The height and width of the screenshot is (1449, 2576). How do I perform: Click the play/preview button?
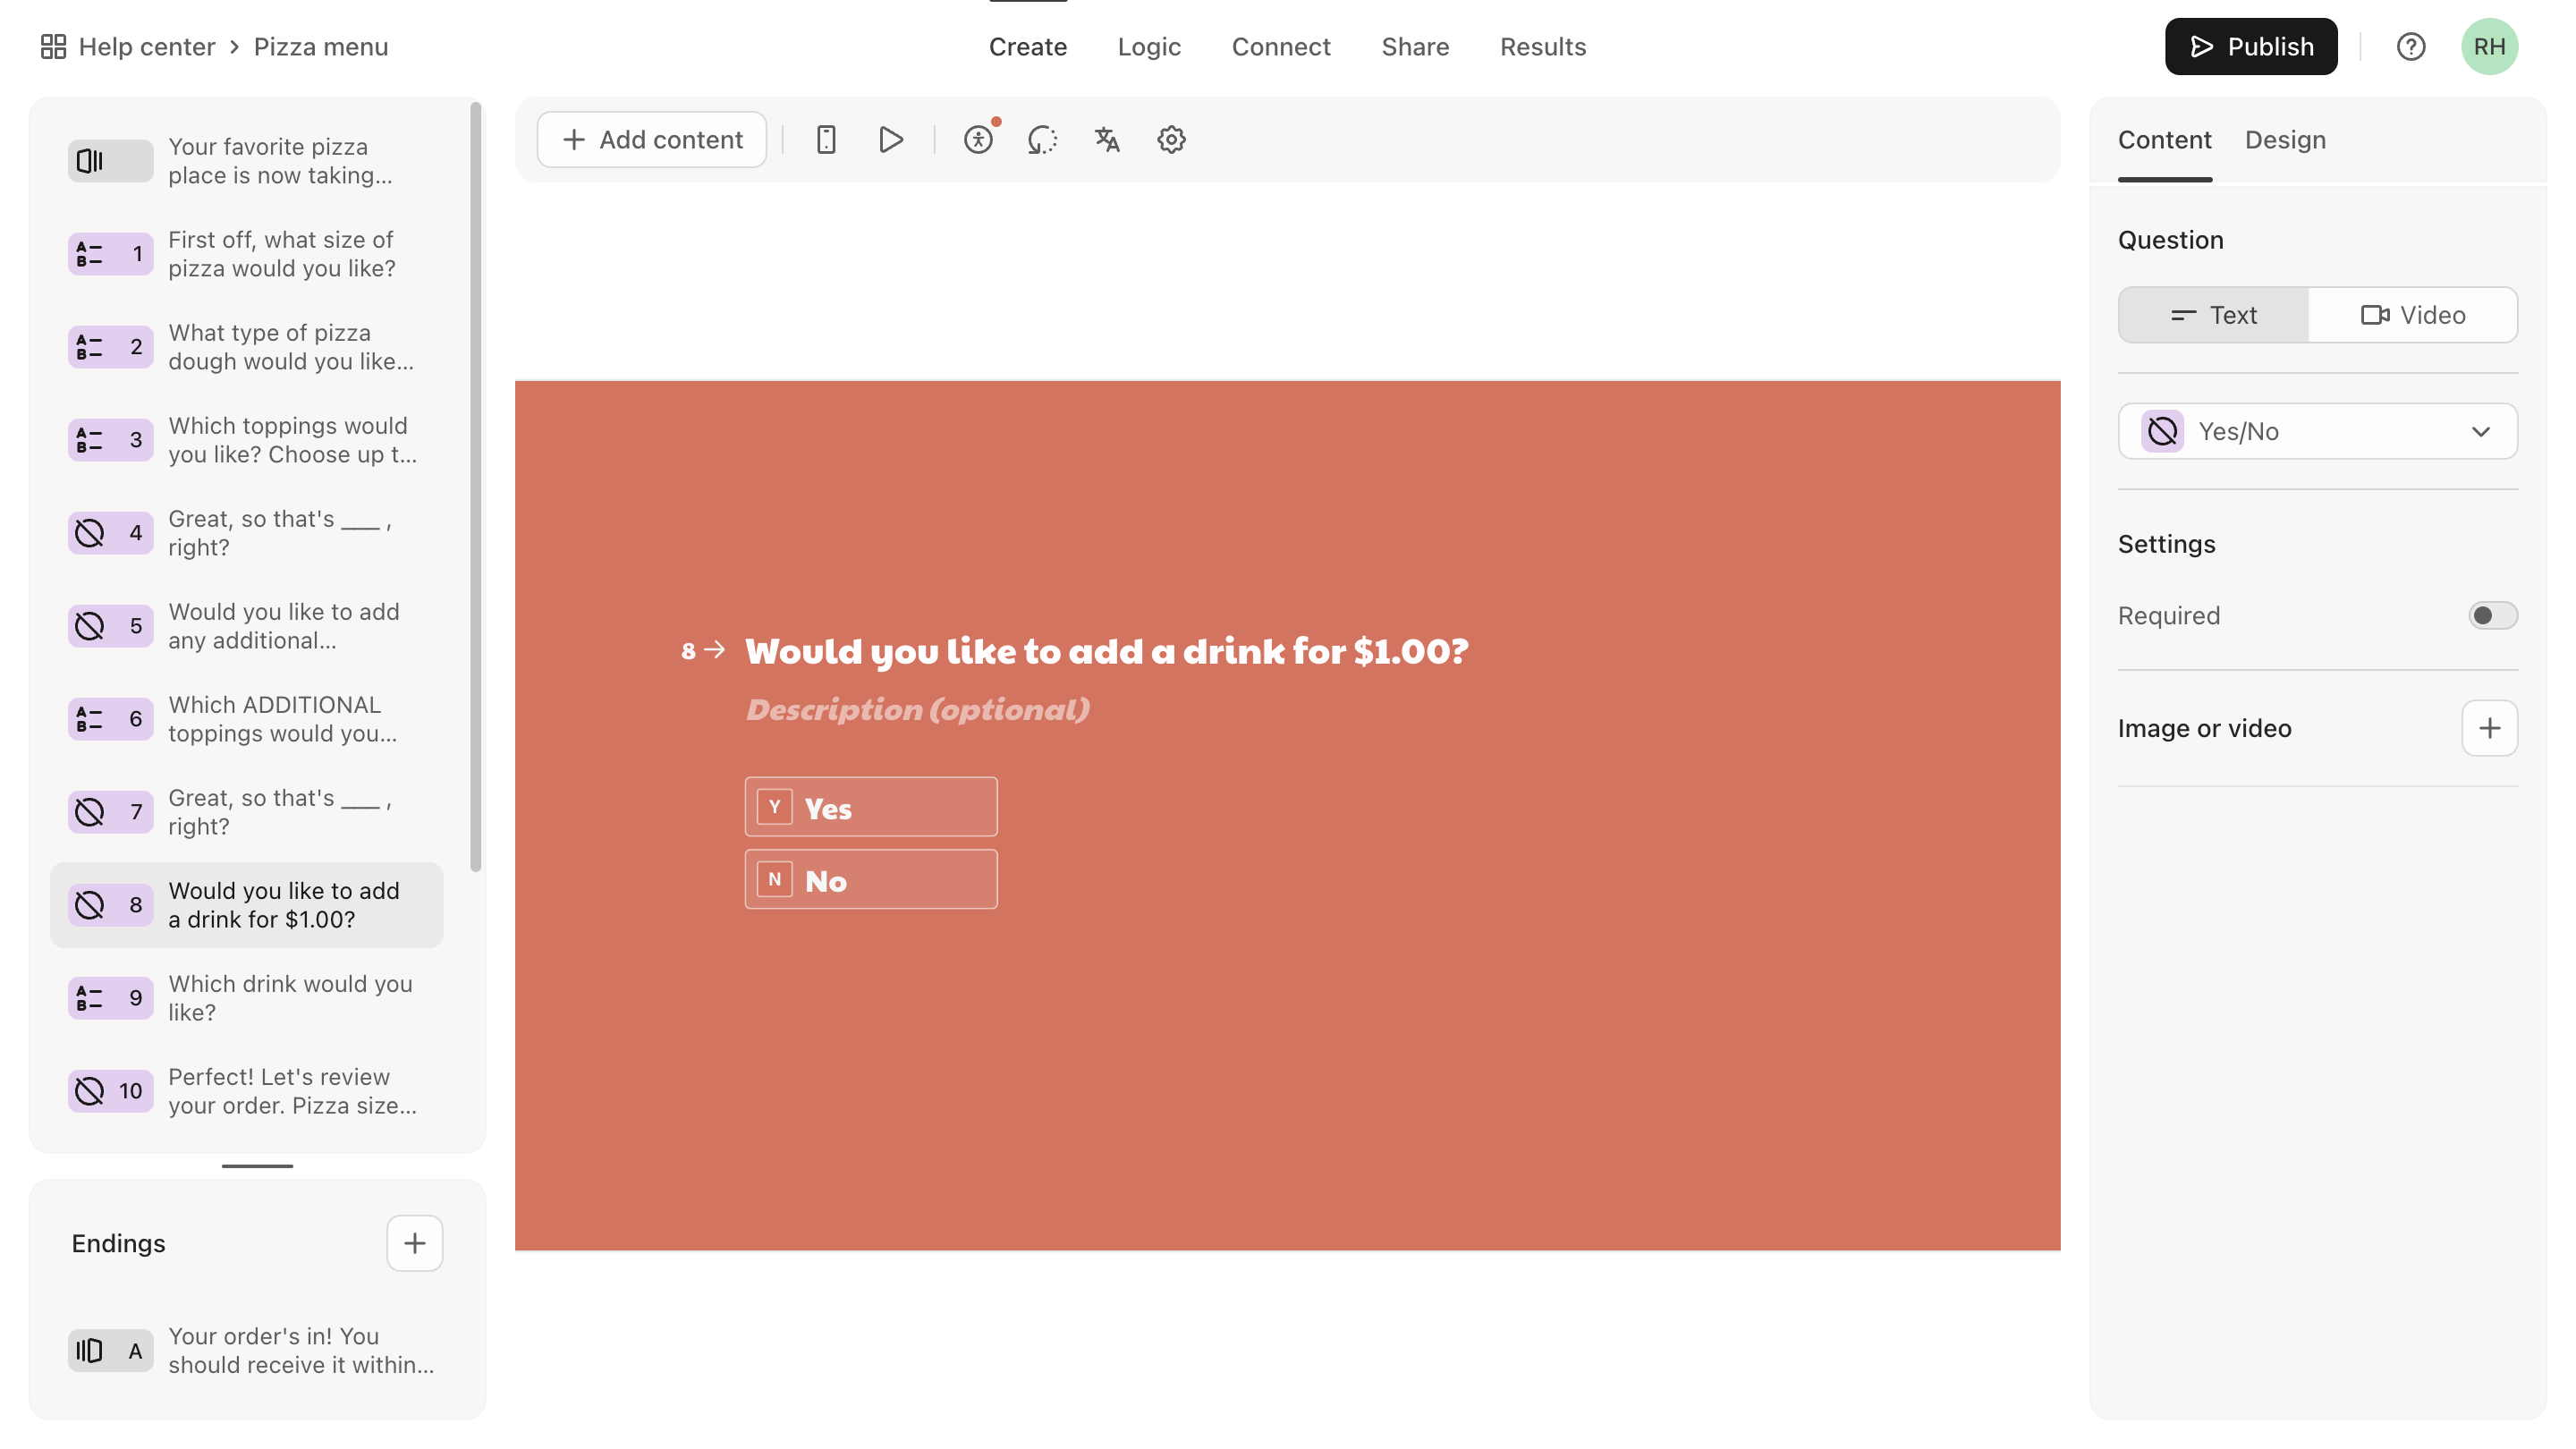click(x=890, y=138)
